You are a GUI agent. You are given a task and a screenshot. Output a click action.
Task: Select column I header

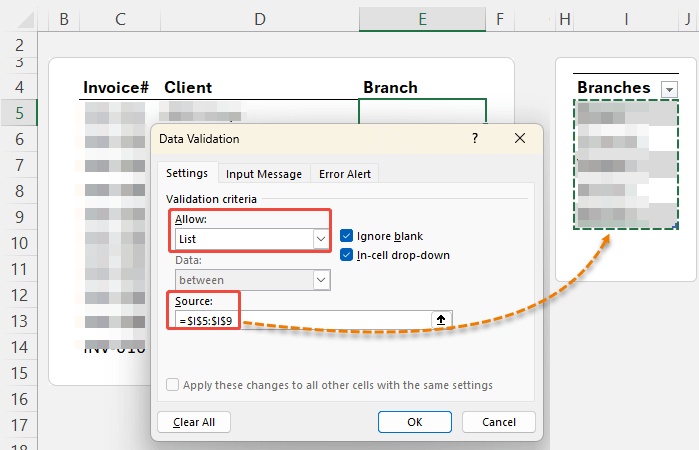[626, 19]
